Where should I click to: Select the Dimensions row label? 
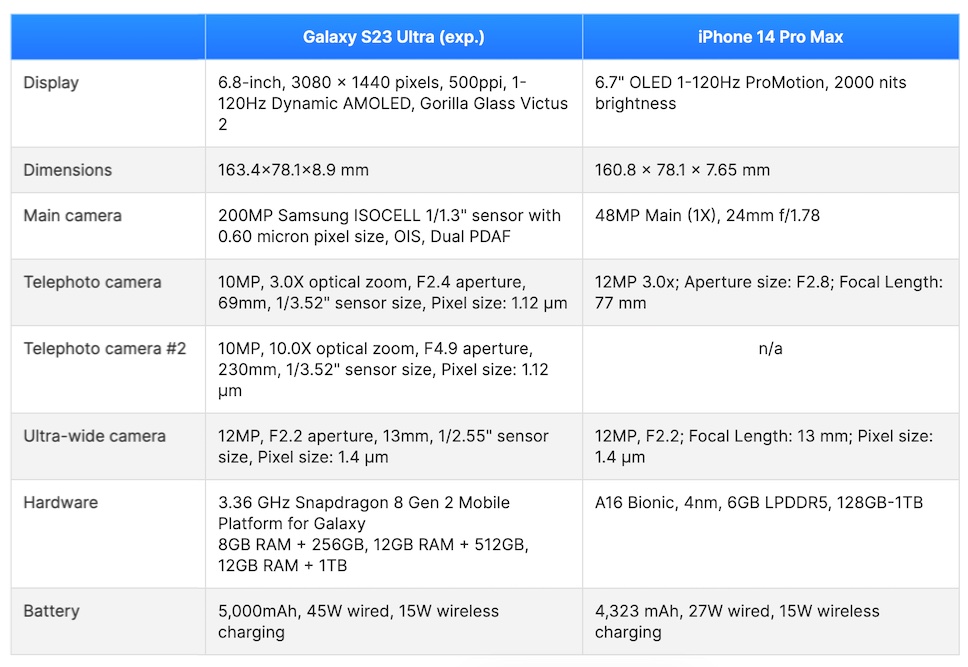pyautogui.click(x=68, y=170)
